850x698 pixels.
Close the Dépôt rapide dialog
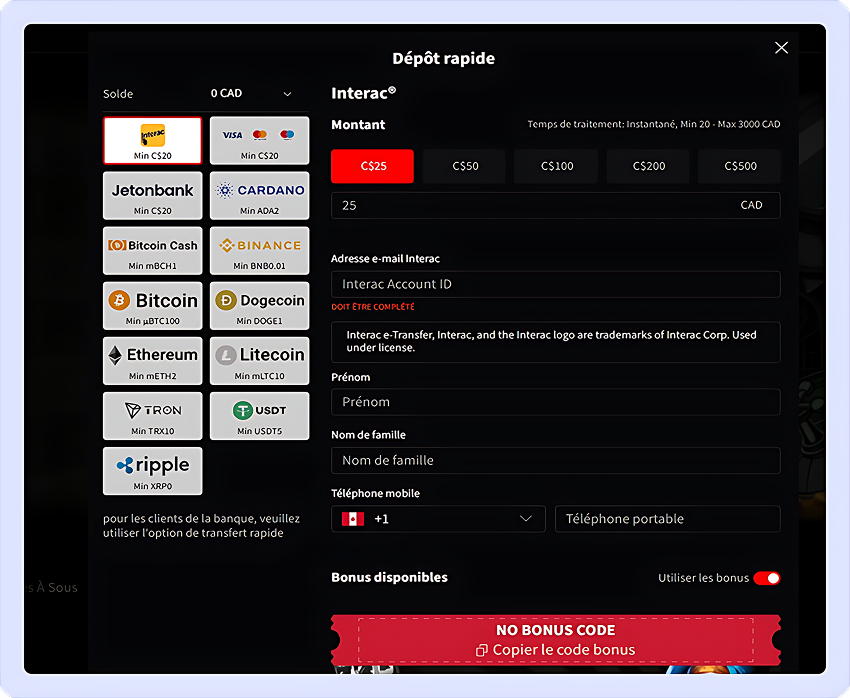(x=781, y=48)
